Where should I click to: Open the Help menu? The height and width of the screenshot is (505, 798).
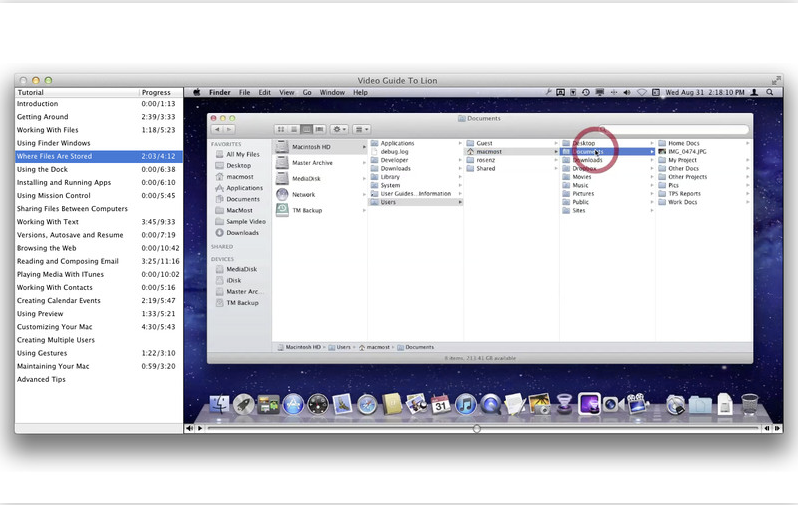pyautogui.click(x=360, y=92)
